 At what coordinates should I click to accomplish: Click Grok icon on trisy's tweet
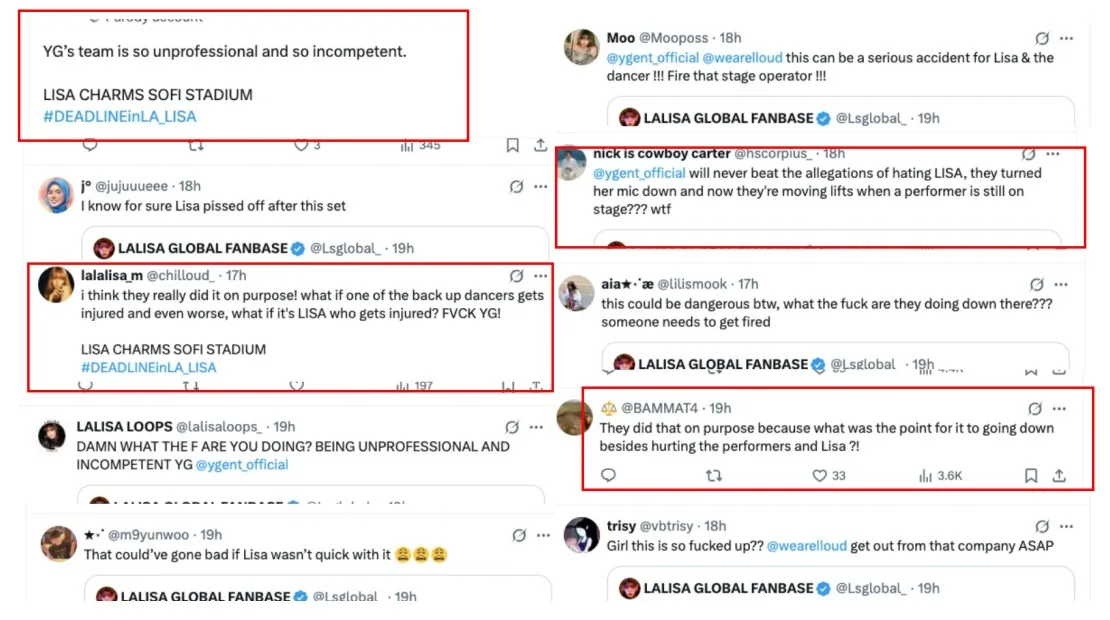point(1042,526)
